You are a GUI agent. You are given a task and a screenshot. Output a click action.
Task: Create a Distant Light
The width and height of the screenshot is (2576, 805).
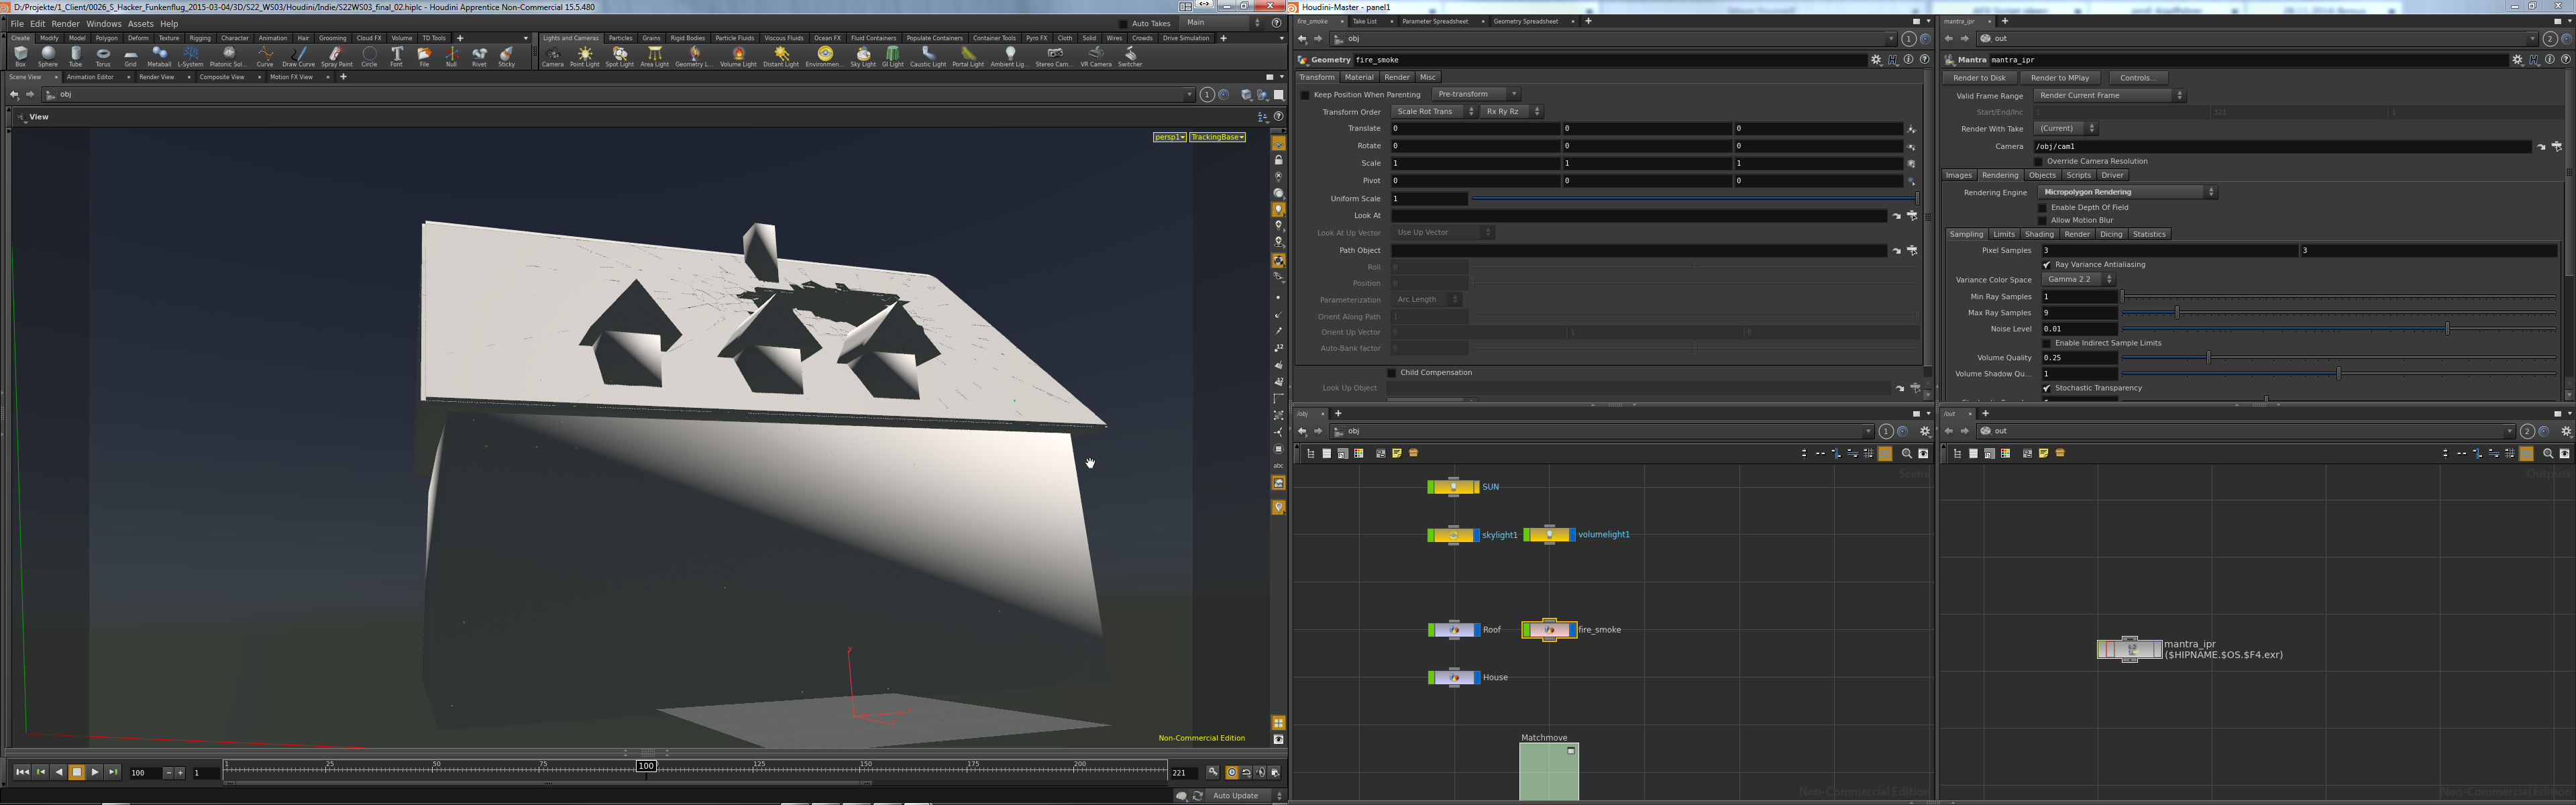click(x=781, y=56)
